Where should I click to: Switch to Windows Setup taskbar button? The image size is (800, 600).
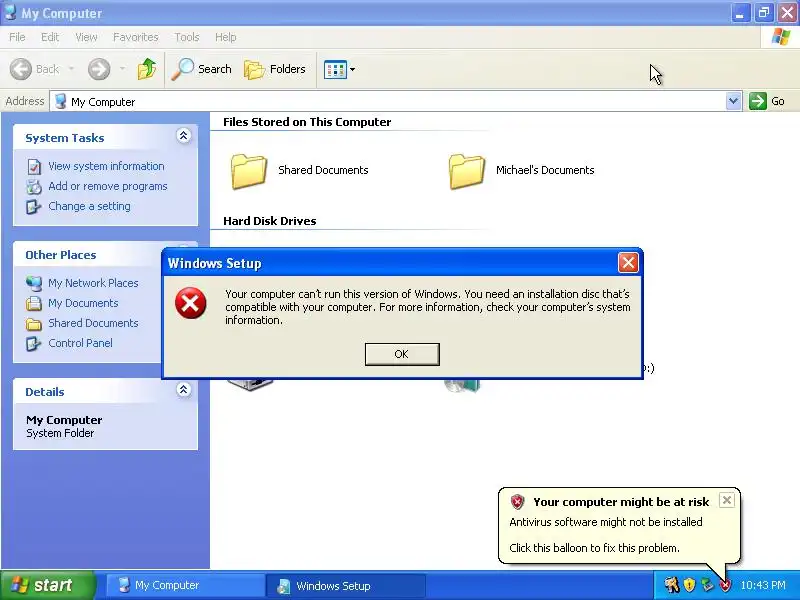click(346, 585)
